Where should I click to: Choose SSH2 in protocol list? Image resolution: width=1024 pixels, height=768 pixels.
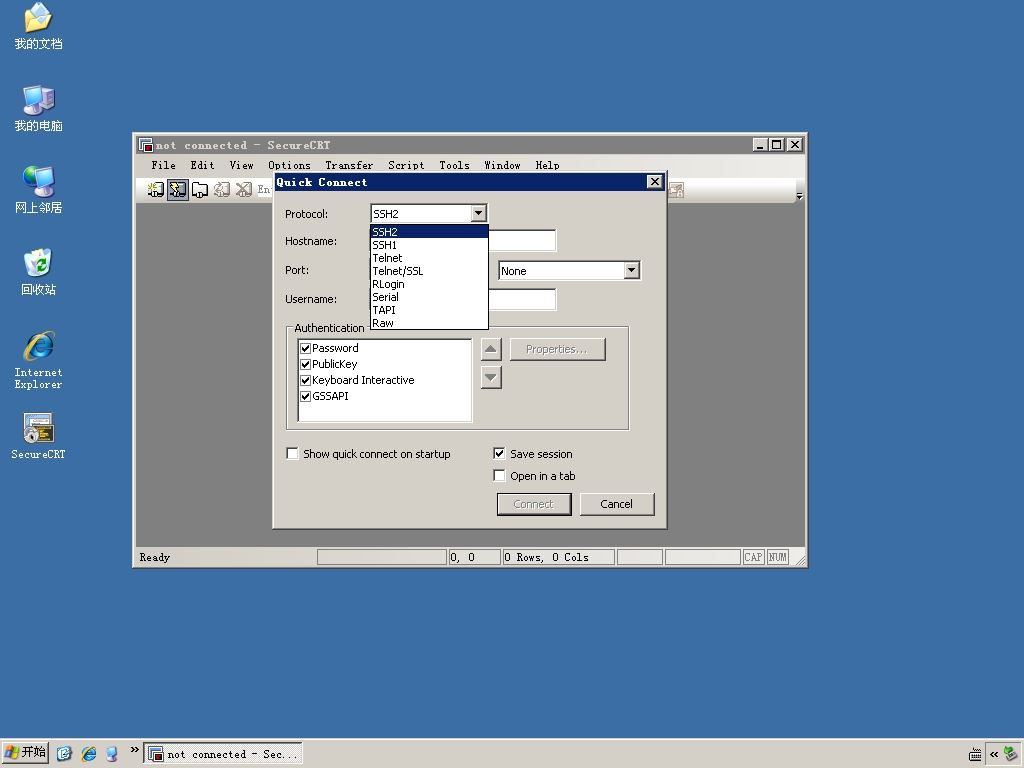[x=429, y=232]
